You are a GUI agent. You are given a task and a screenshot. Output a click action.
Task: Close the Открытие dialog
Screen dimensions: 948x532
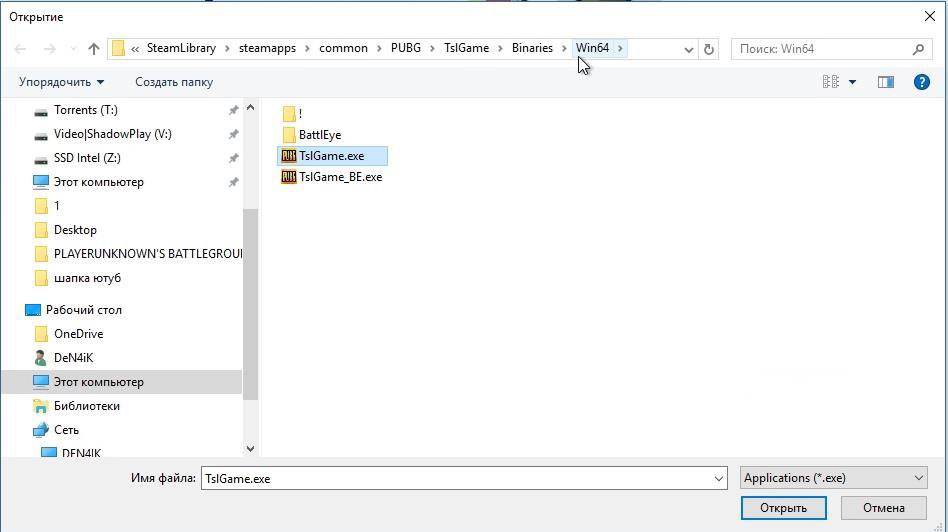coord(930,16)
